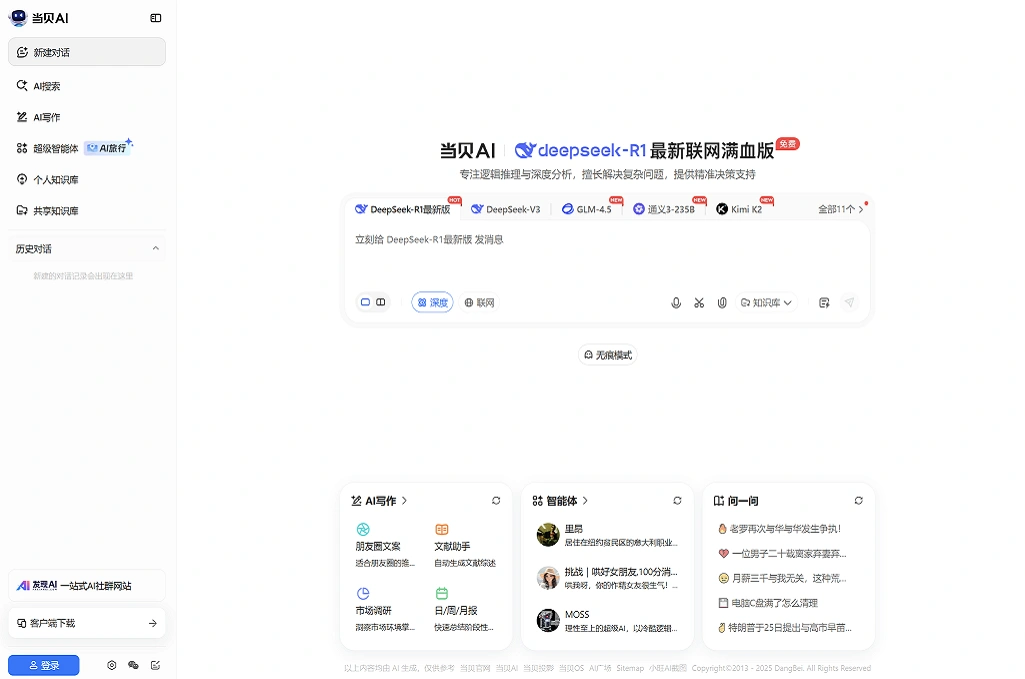
Task: Enable 联网 web search toggle
Action: point(479,303)
